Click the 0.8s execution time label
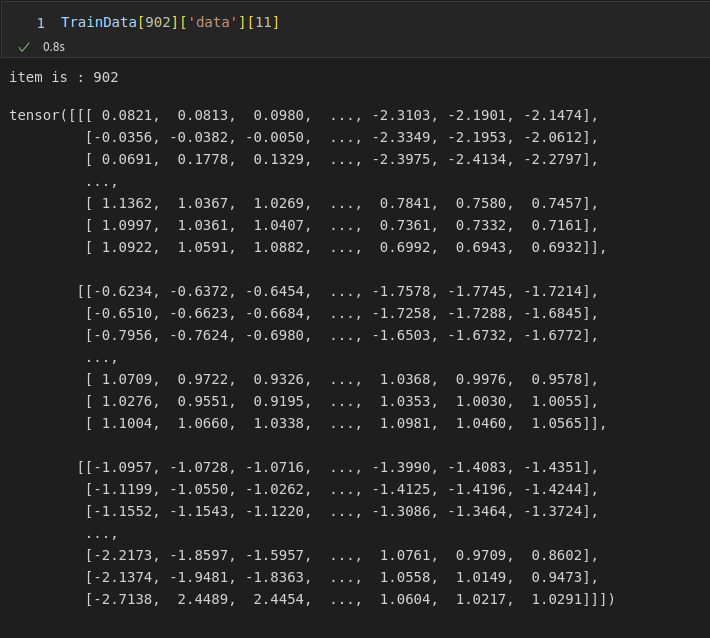 coord(53,46)
